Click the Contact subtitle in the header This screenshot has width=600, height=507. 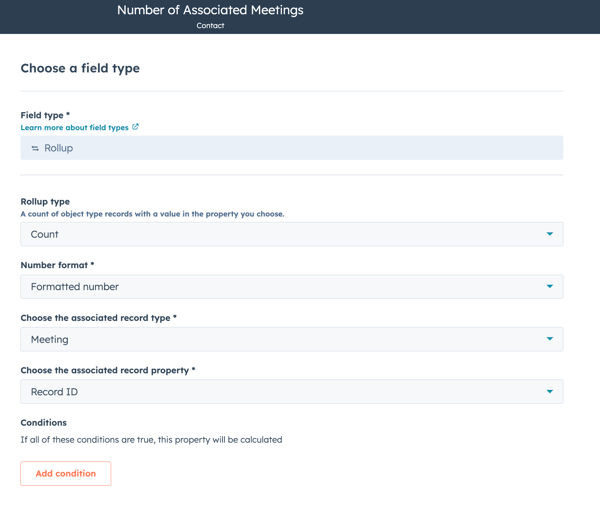[x=210, y=26]
